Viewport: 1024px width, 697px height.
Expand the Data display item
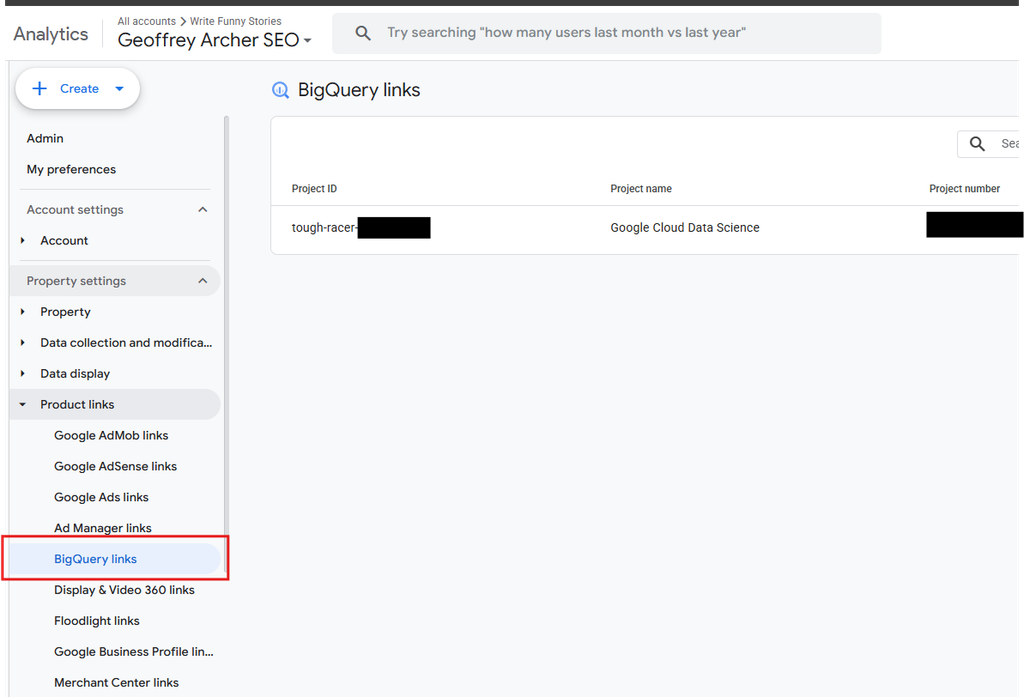[x=23, y=374]
